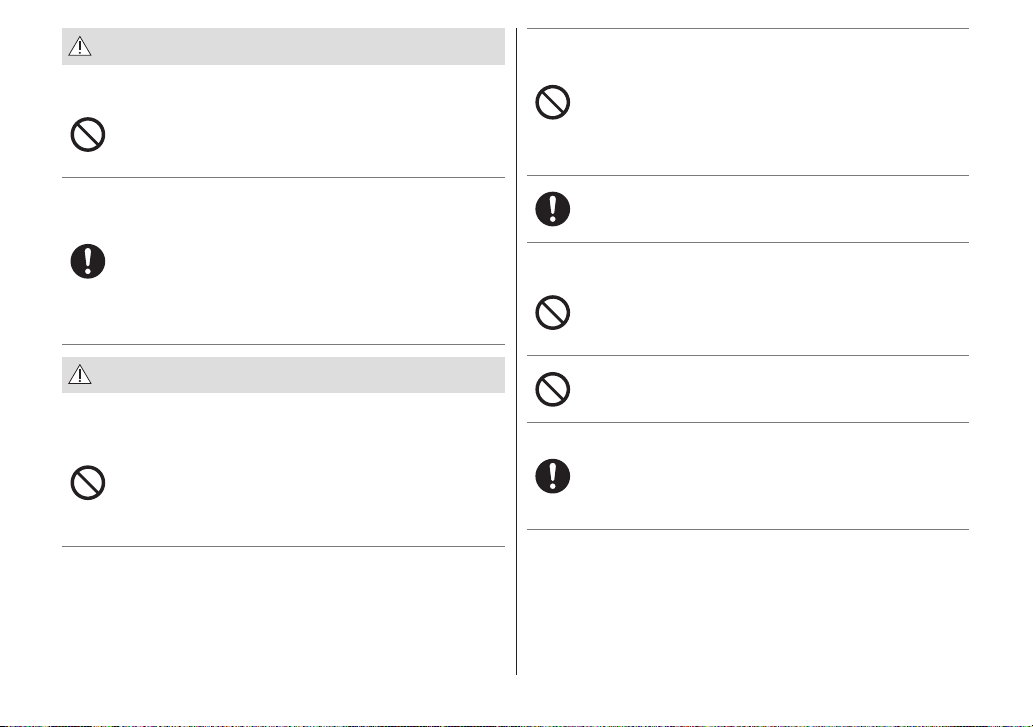The height and width of the screenshot is (727, 1033).
Task: Click the horizontal rule ending the right column
Action: pos(748,529)
